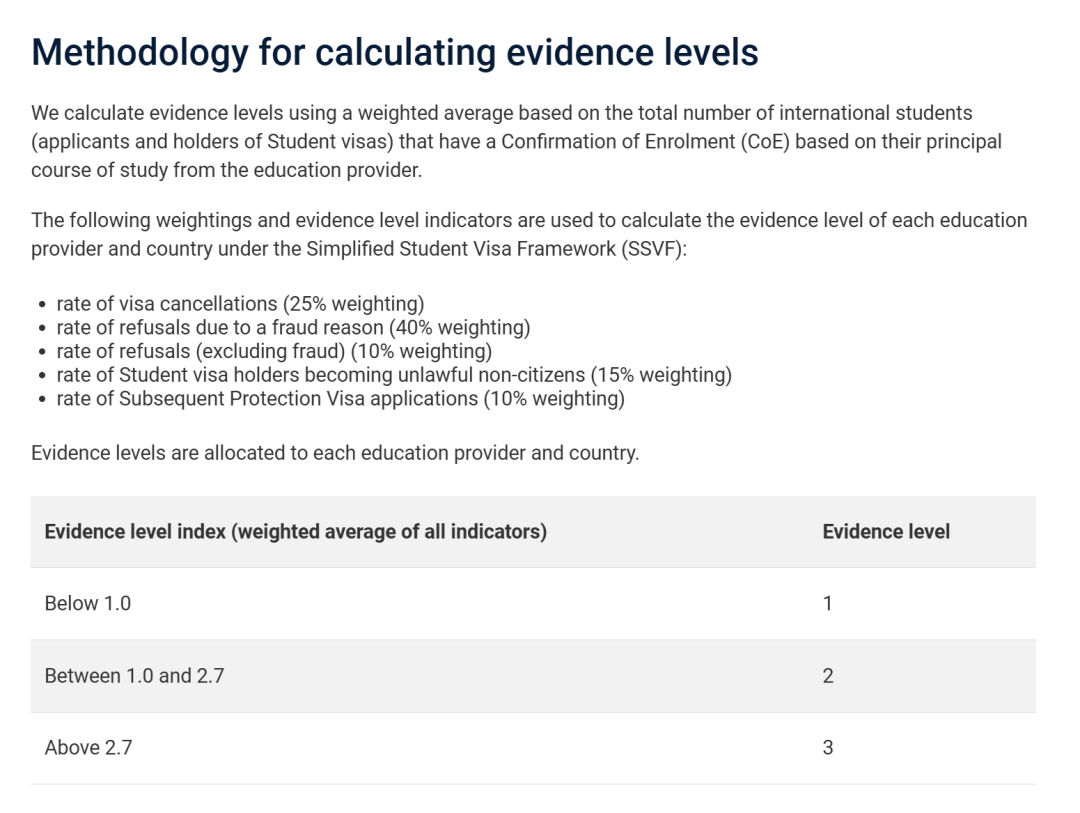1080x813 pixels.
Task: Click 'Simplified Student Visa Framework (SSVF)' text
Action: 478,249
